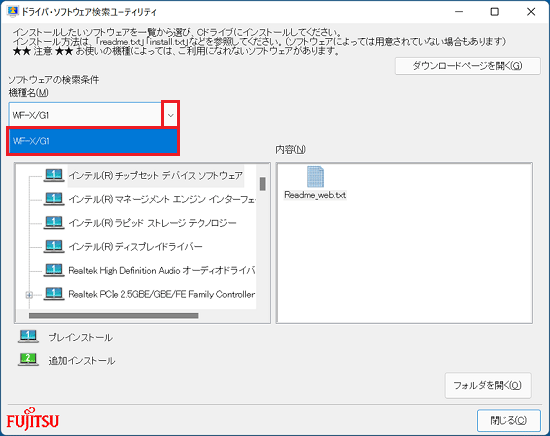Maximize the utility window
The image size is (550, 436).
[495, 12]
